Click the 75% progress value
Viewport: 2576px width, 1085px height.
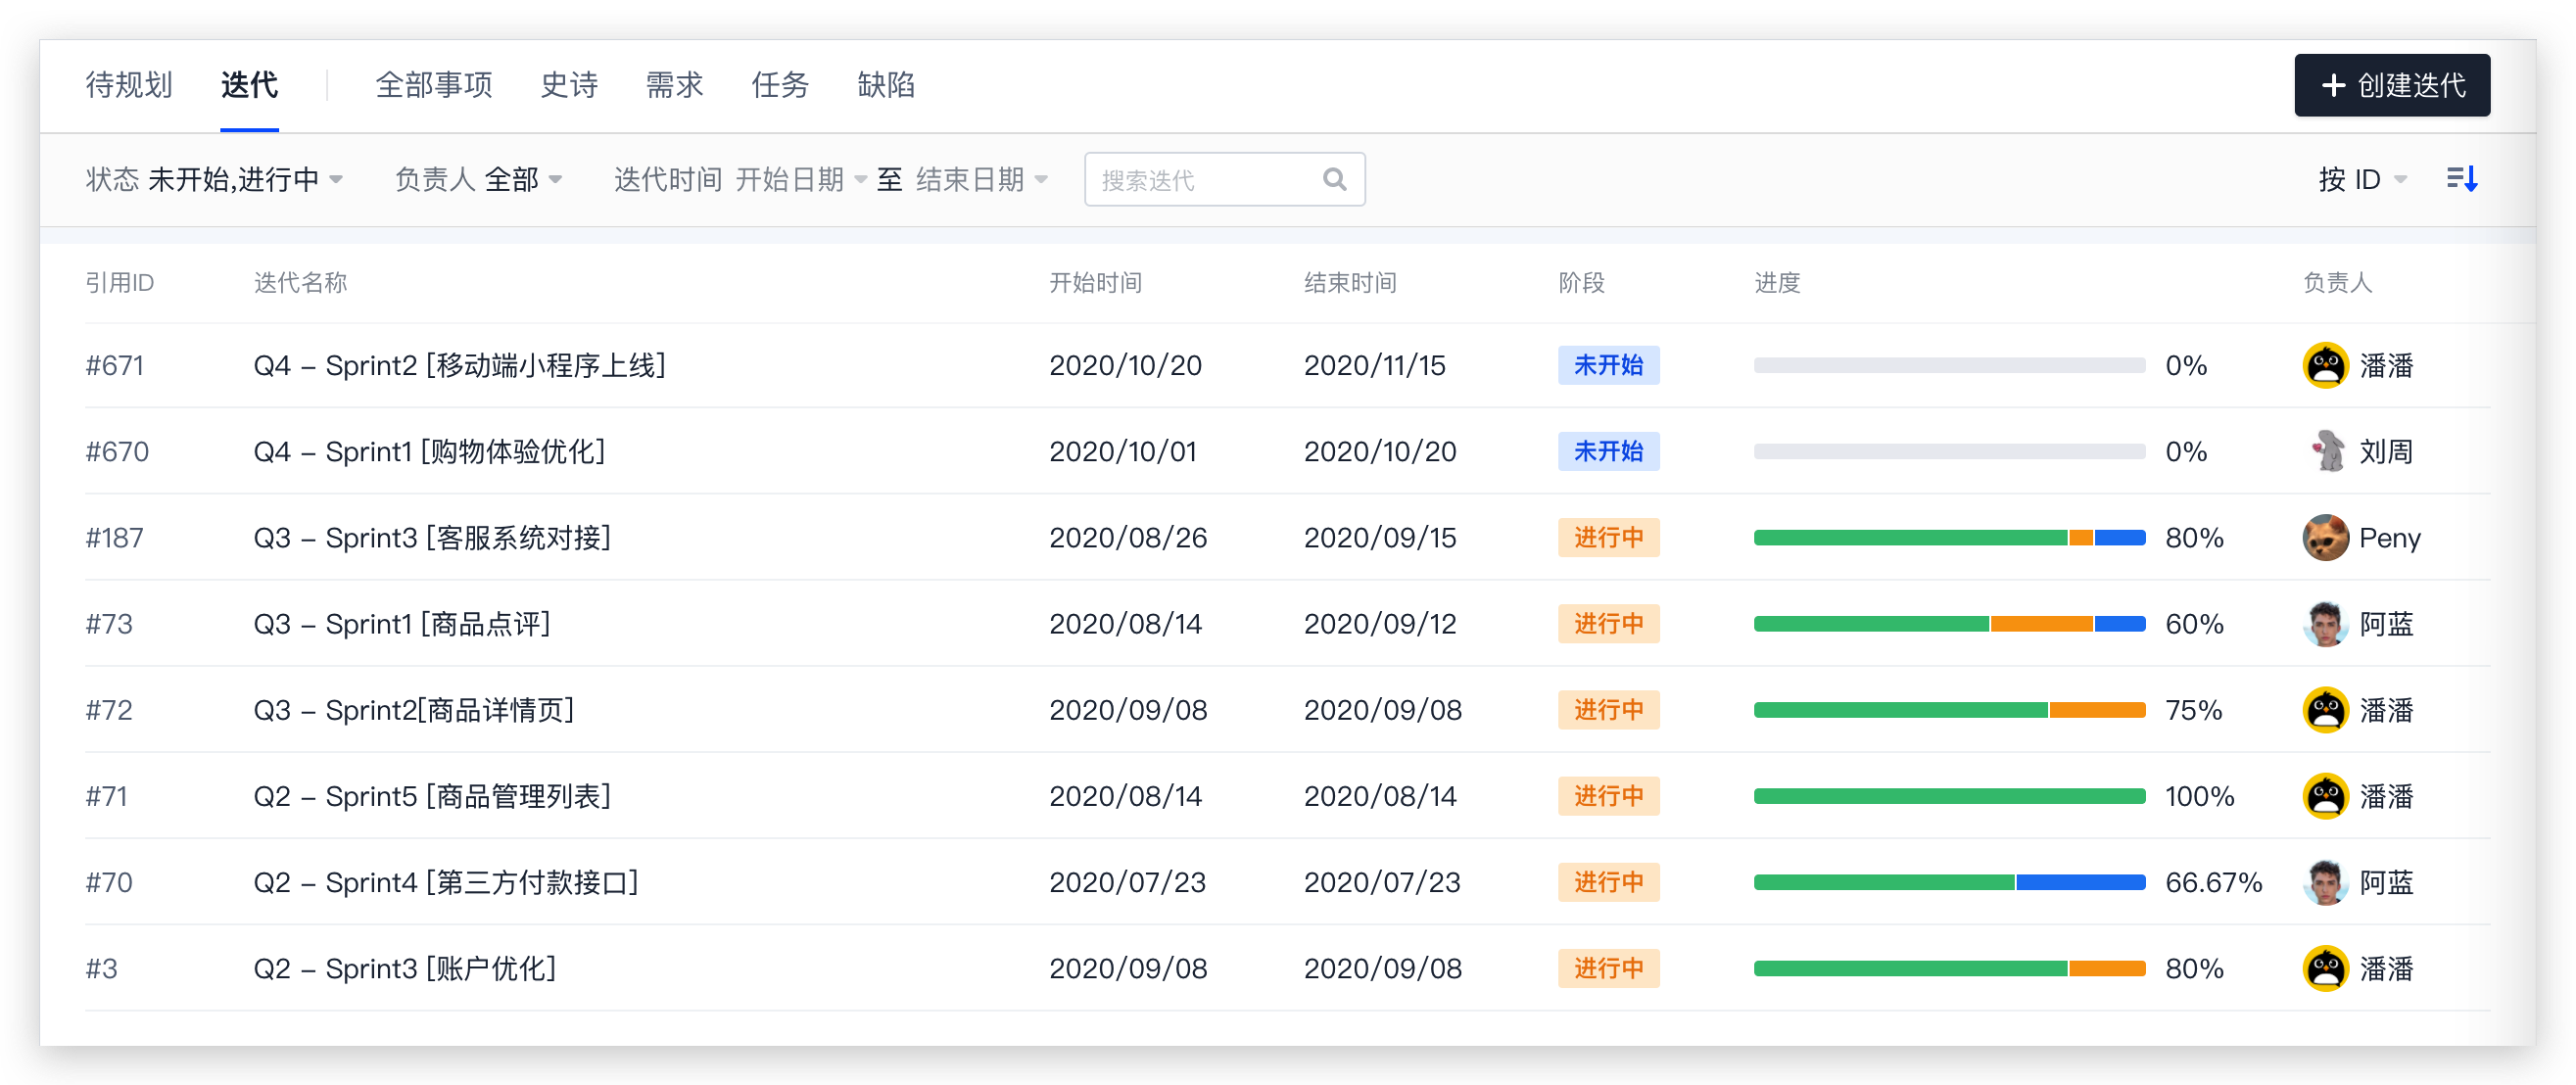(2193, 710)
